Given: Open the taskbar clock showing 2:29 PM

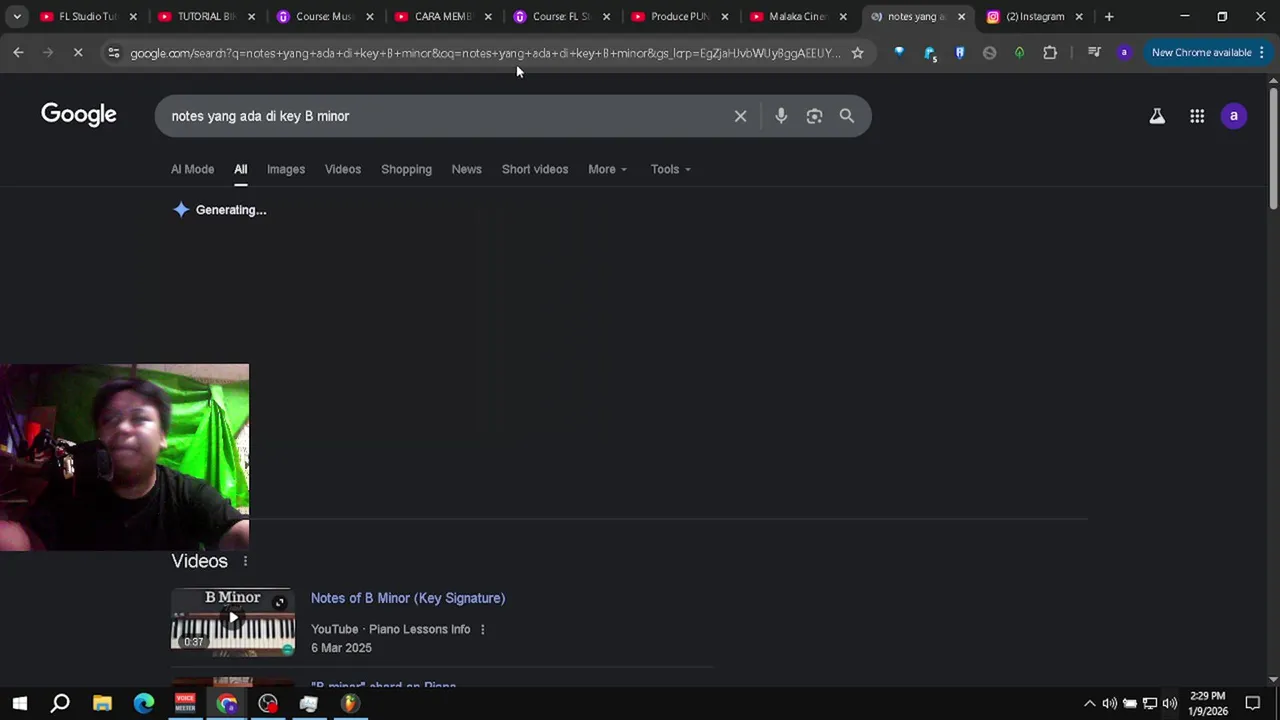Looking at the screenshot, I should pos(1208,703).
